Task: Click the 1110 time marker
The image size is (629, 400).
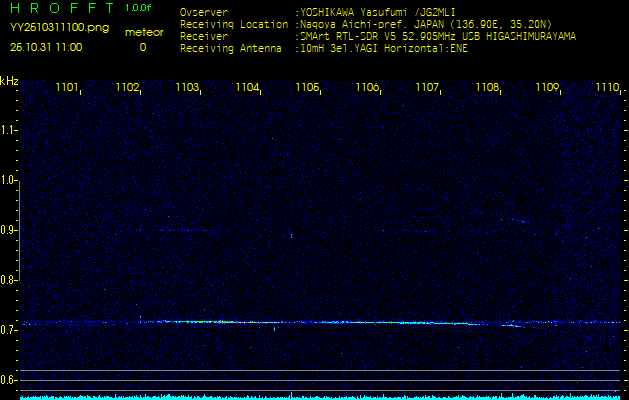Action: 606,88
